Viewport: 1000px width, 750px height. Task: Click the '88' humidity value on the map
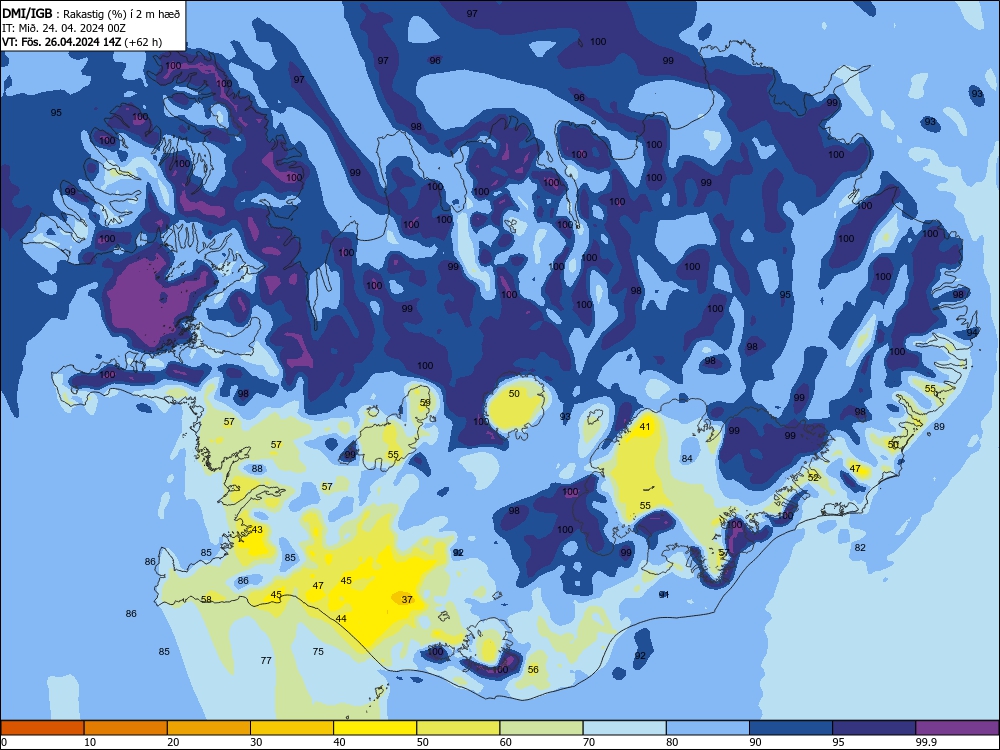[x=257, y=469]
